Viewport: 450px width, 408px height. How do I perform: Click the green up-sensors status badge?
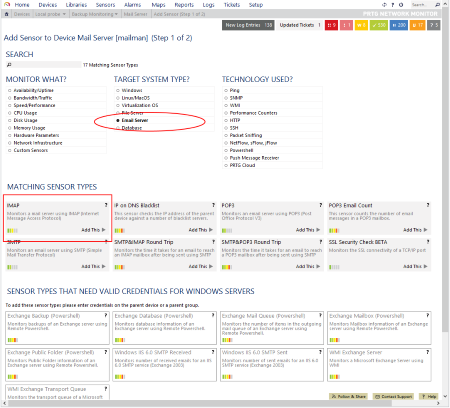[379, 25]
